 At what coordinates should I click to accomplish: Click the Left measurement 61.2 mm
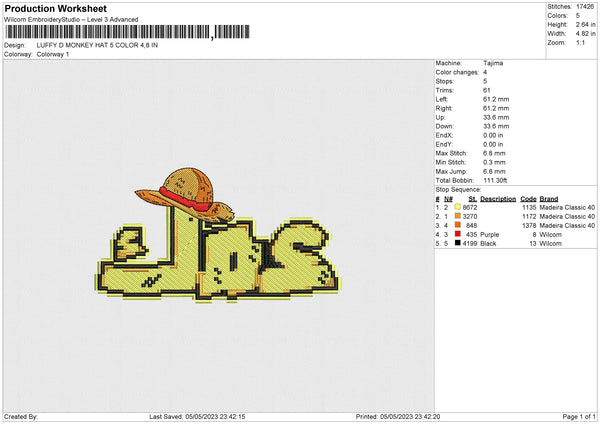point(496,99)
